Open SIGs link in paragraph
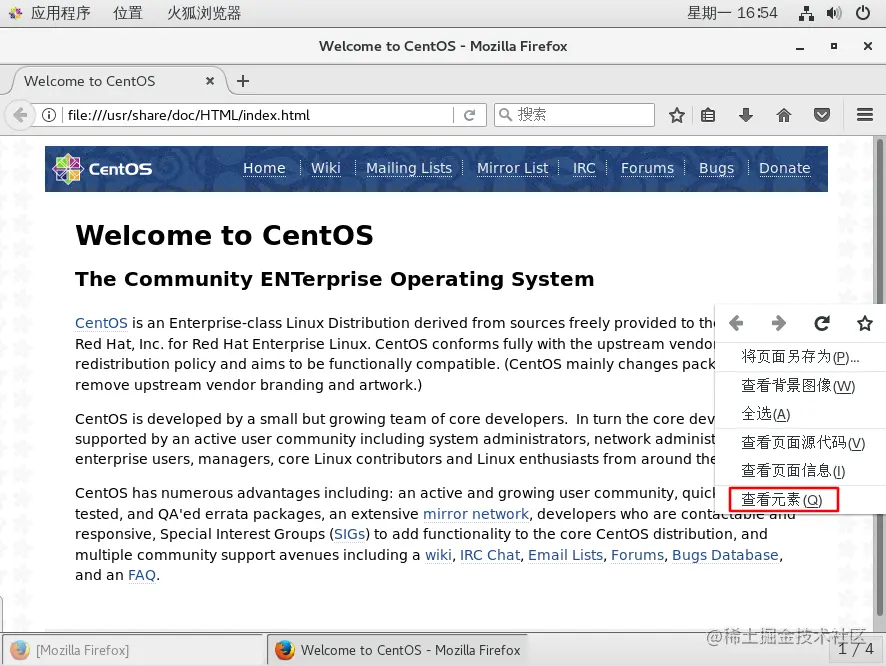This screenshot has width=886, height=666. coord(349,534)
